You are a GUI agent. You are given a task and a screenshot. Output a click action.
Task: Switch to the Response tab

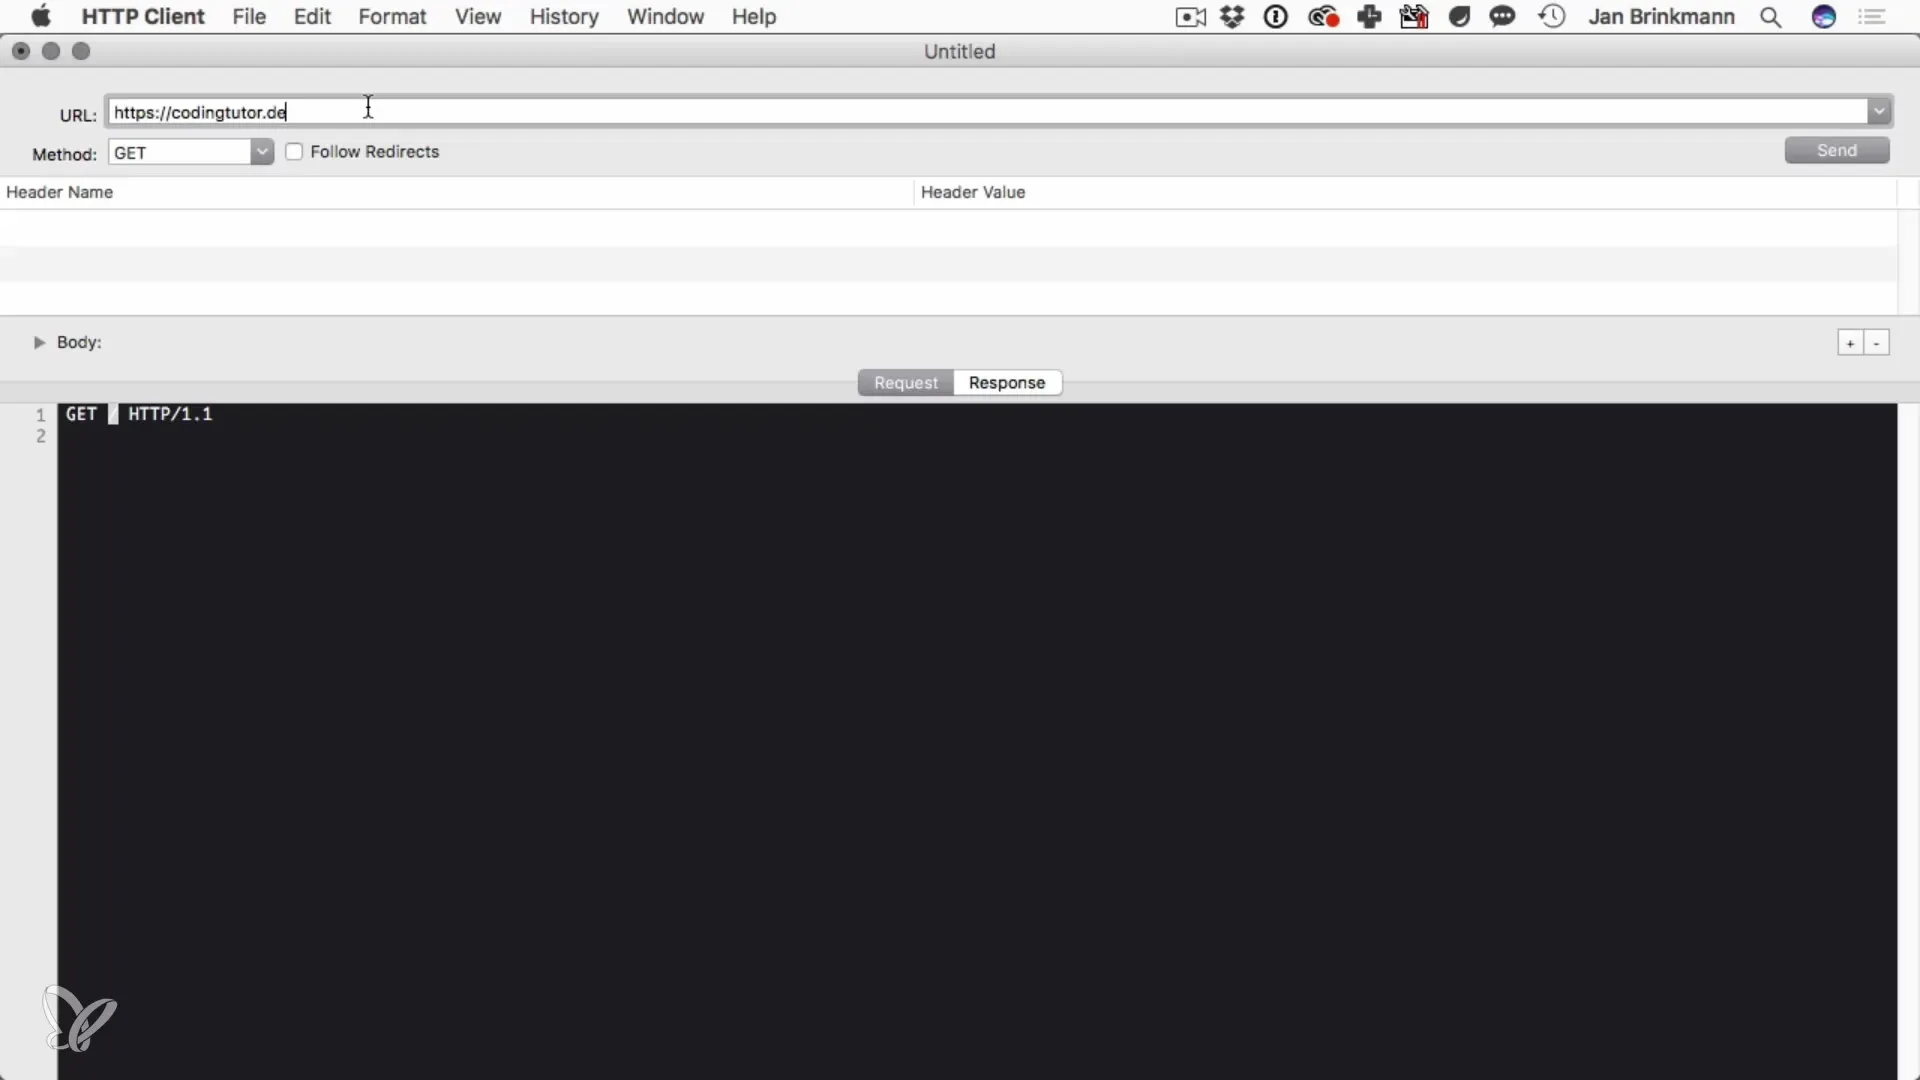[x=1007, y=383]
